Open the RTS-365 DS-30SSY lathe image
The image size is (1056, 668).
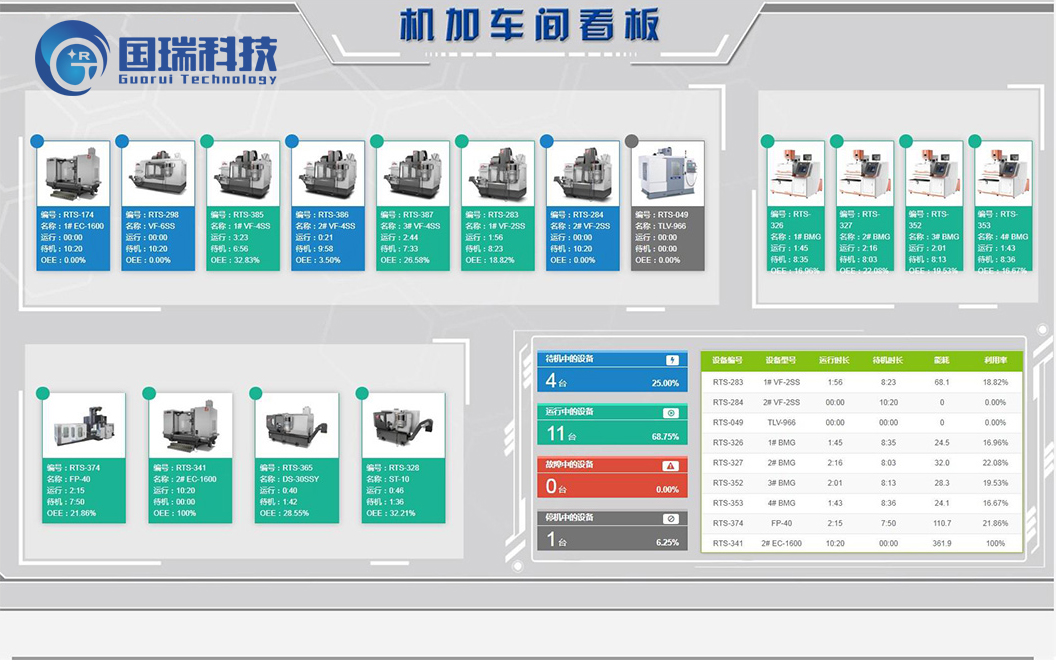pos(297,425)
